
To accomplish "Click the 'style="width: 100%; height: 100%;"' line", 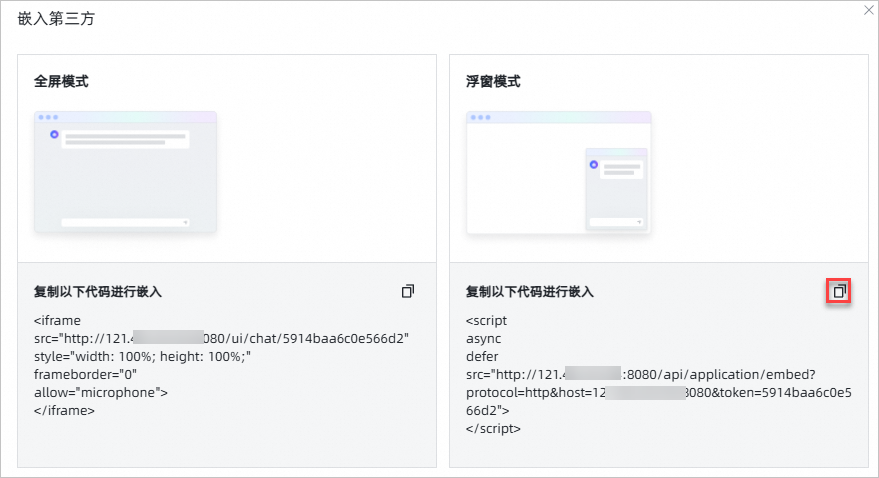I will tap(142, 356).
